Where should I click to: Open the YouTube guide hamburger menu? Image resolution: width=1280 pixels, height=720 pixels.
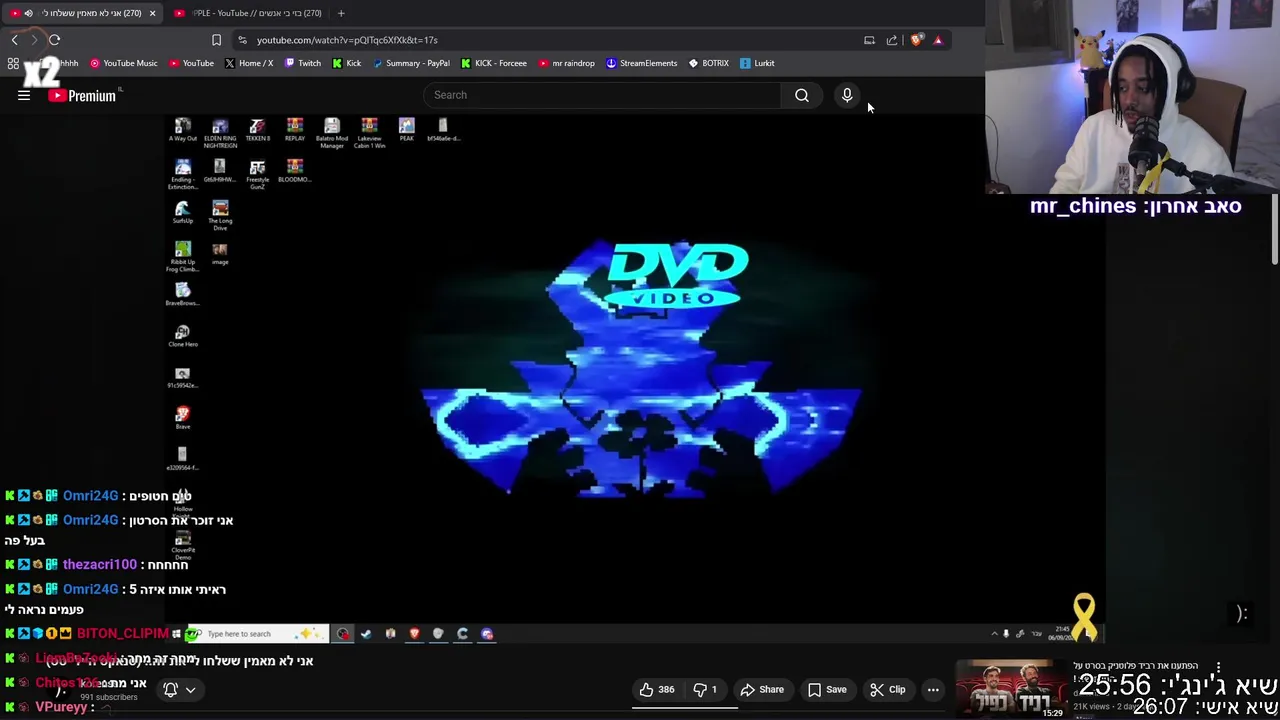(x=24, y=95)
